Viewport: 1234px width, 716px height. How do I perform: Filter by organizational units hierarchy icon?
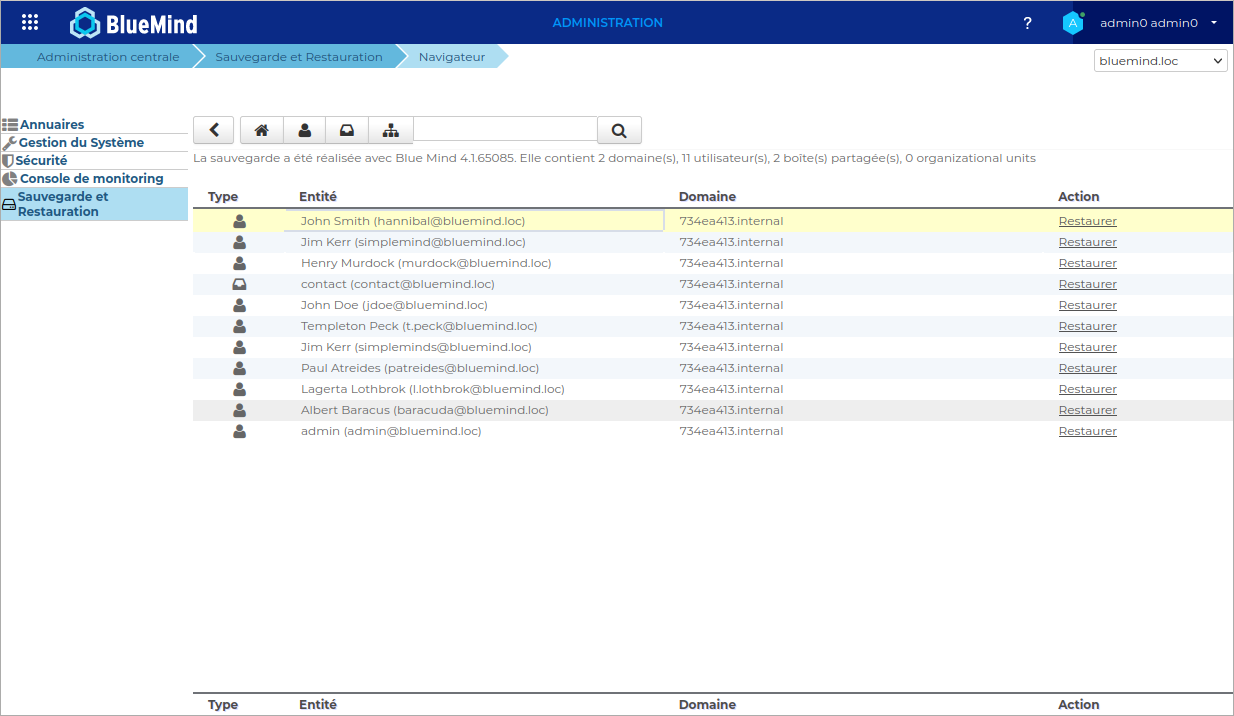391,130
